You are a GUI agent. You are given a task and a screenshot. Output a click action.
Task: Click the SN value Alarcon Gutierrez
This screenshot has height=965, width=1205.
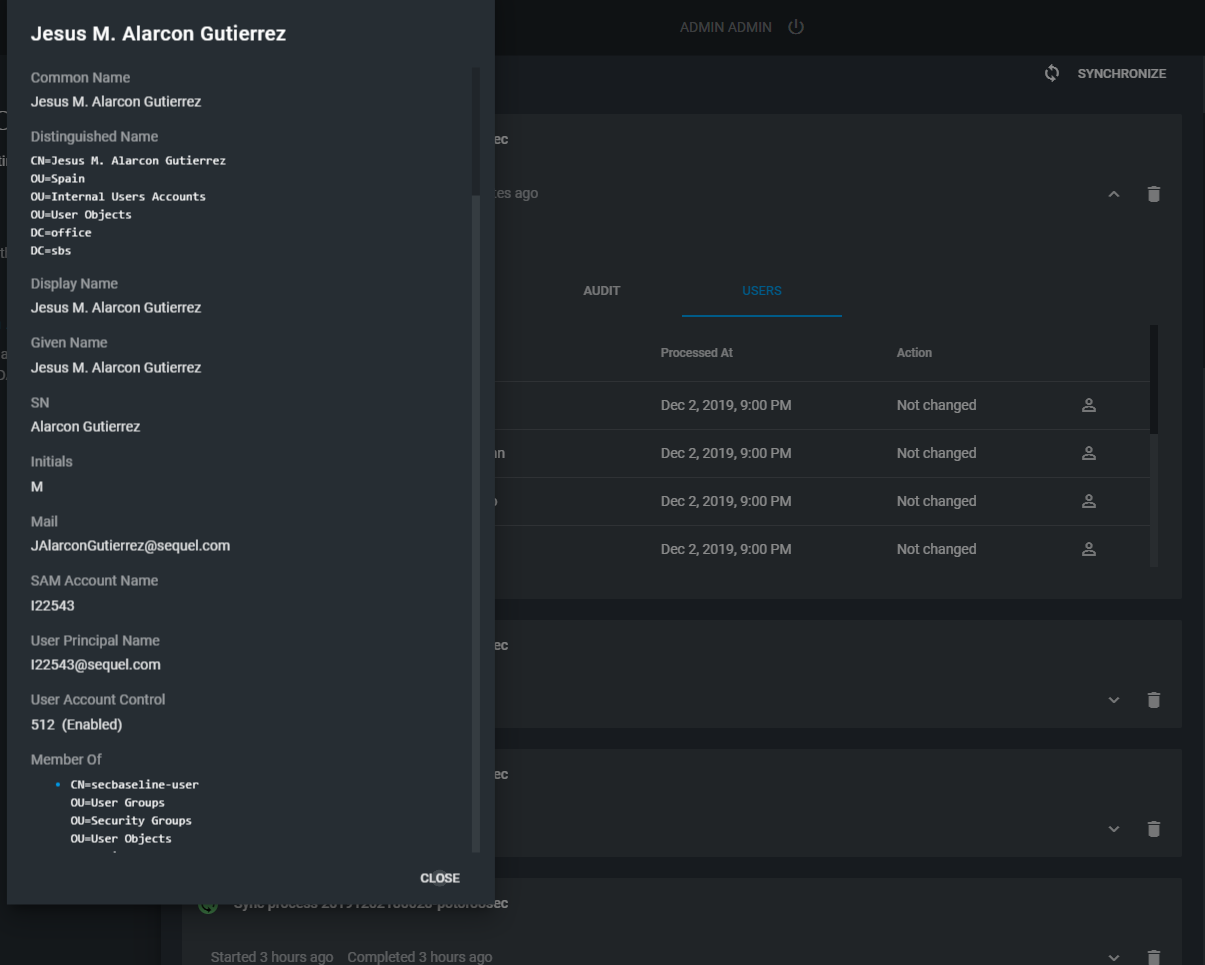86,427
